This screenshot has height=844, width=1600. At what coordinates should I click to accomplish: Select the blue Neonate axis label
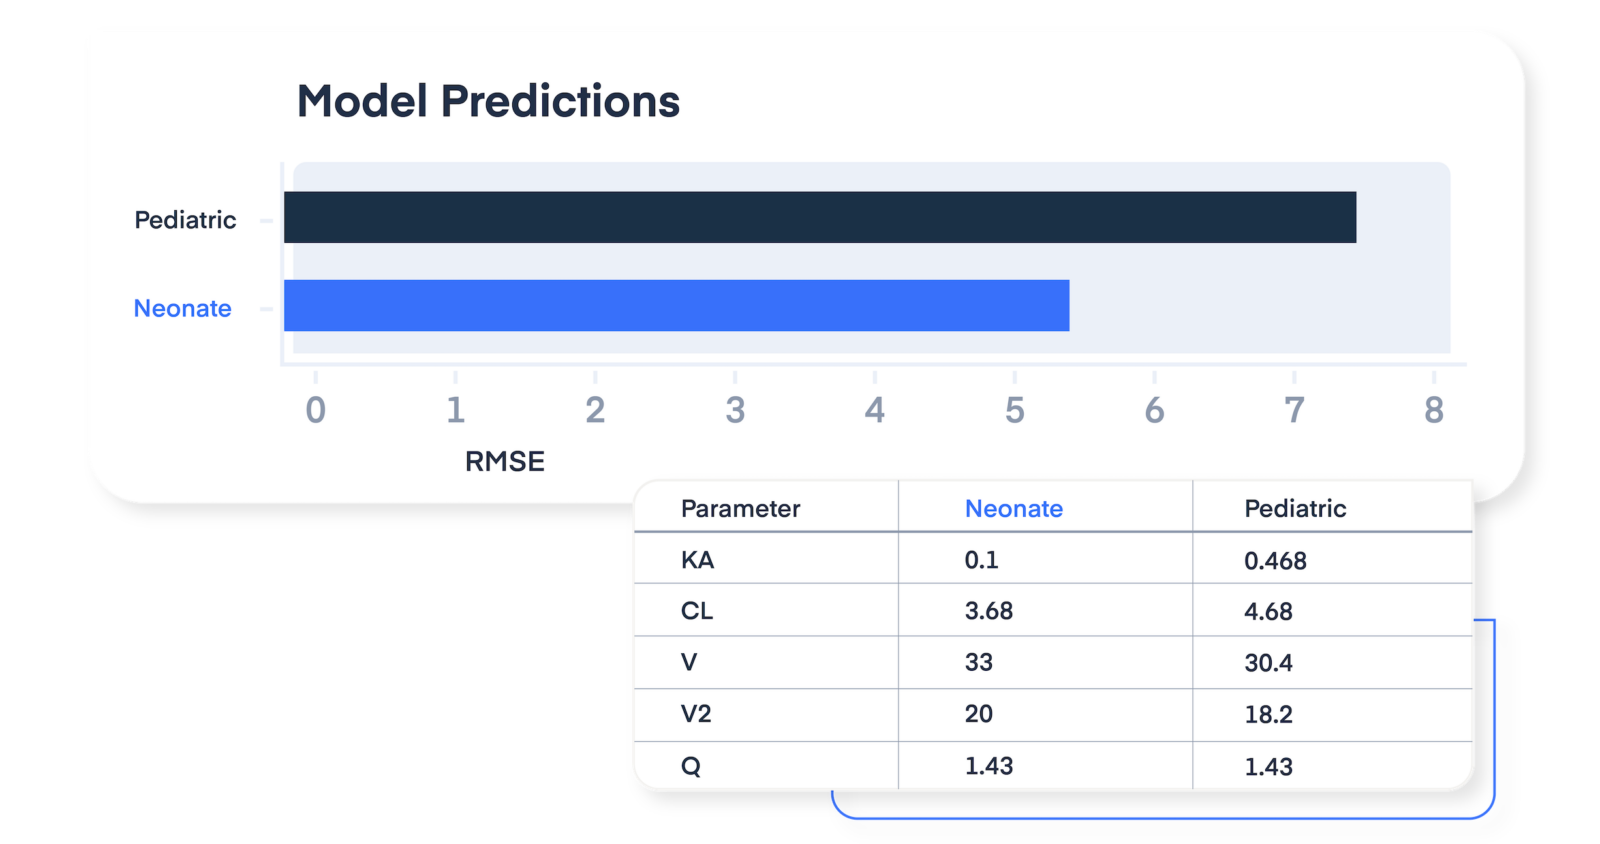coord(182,308)
